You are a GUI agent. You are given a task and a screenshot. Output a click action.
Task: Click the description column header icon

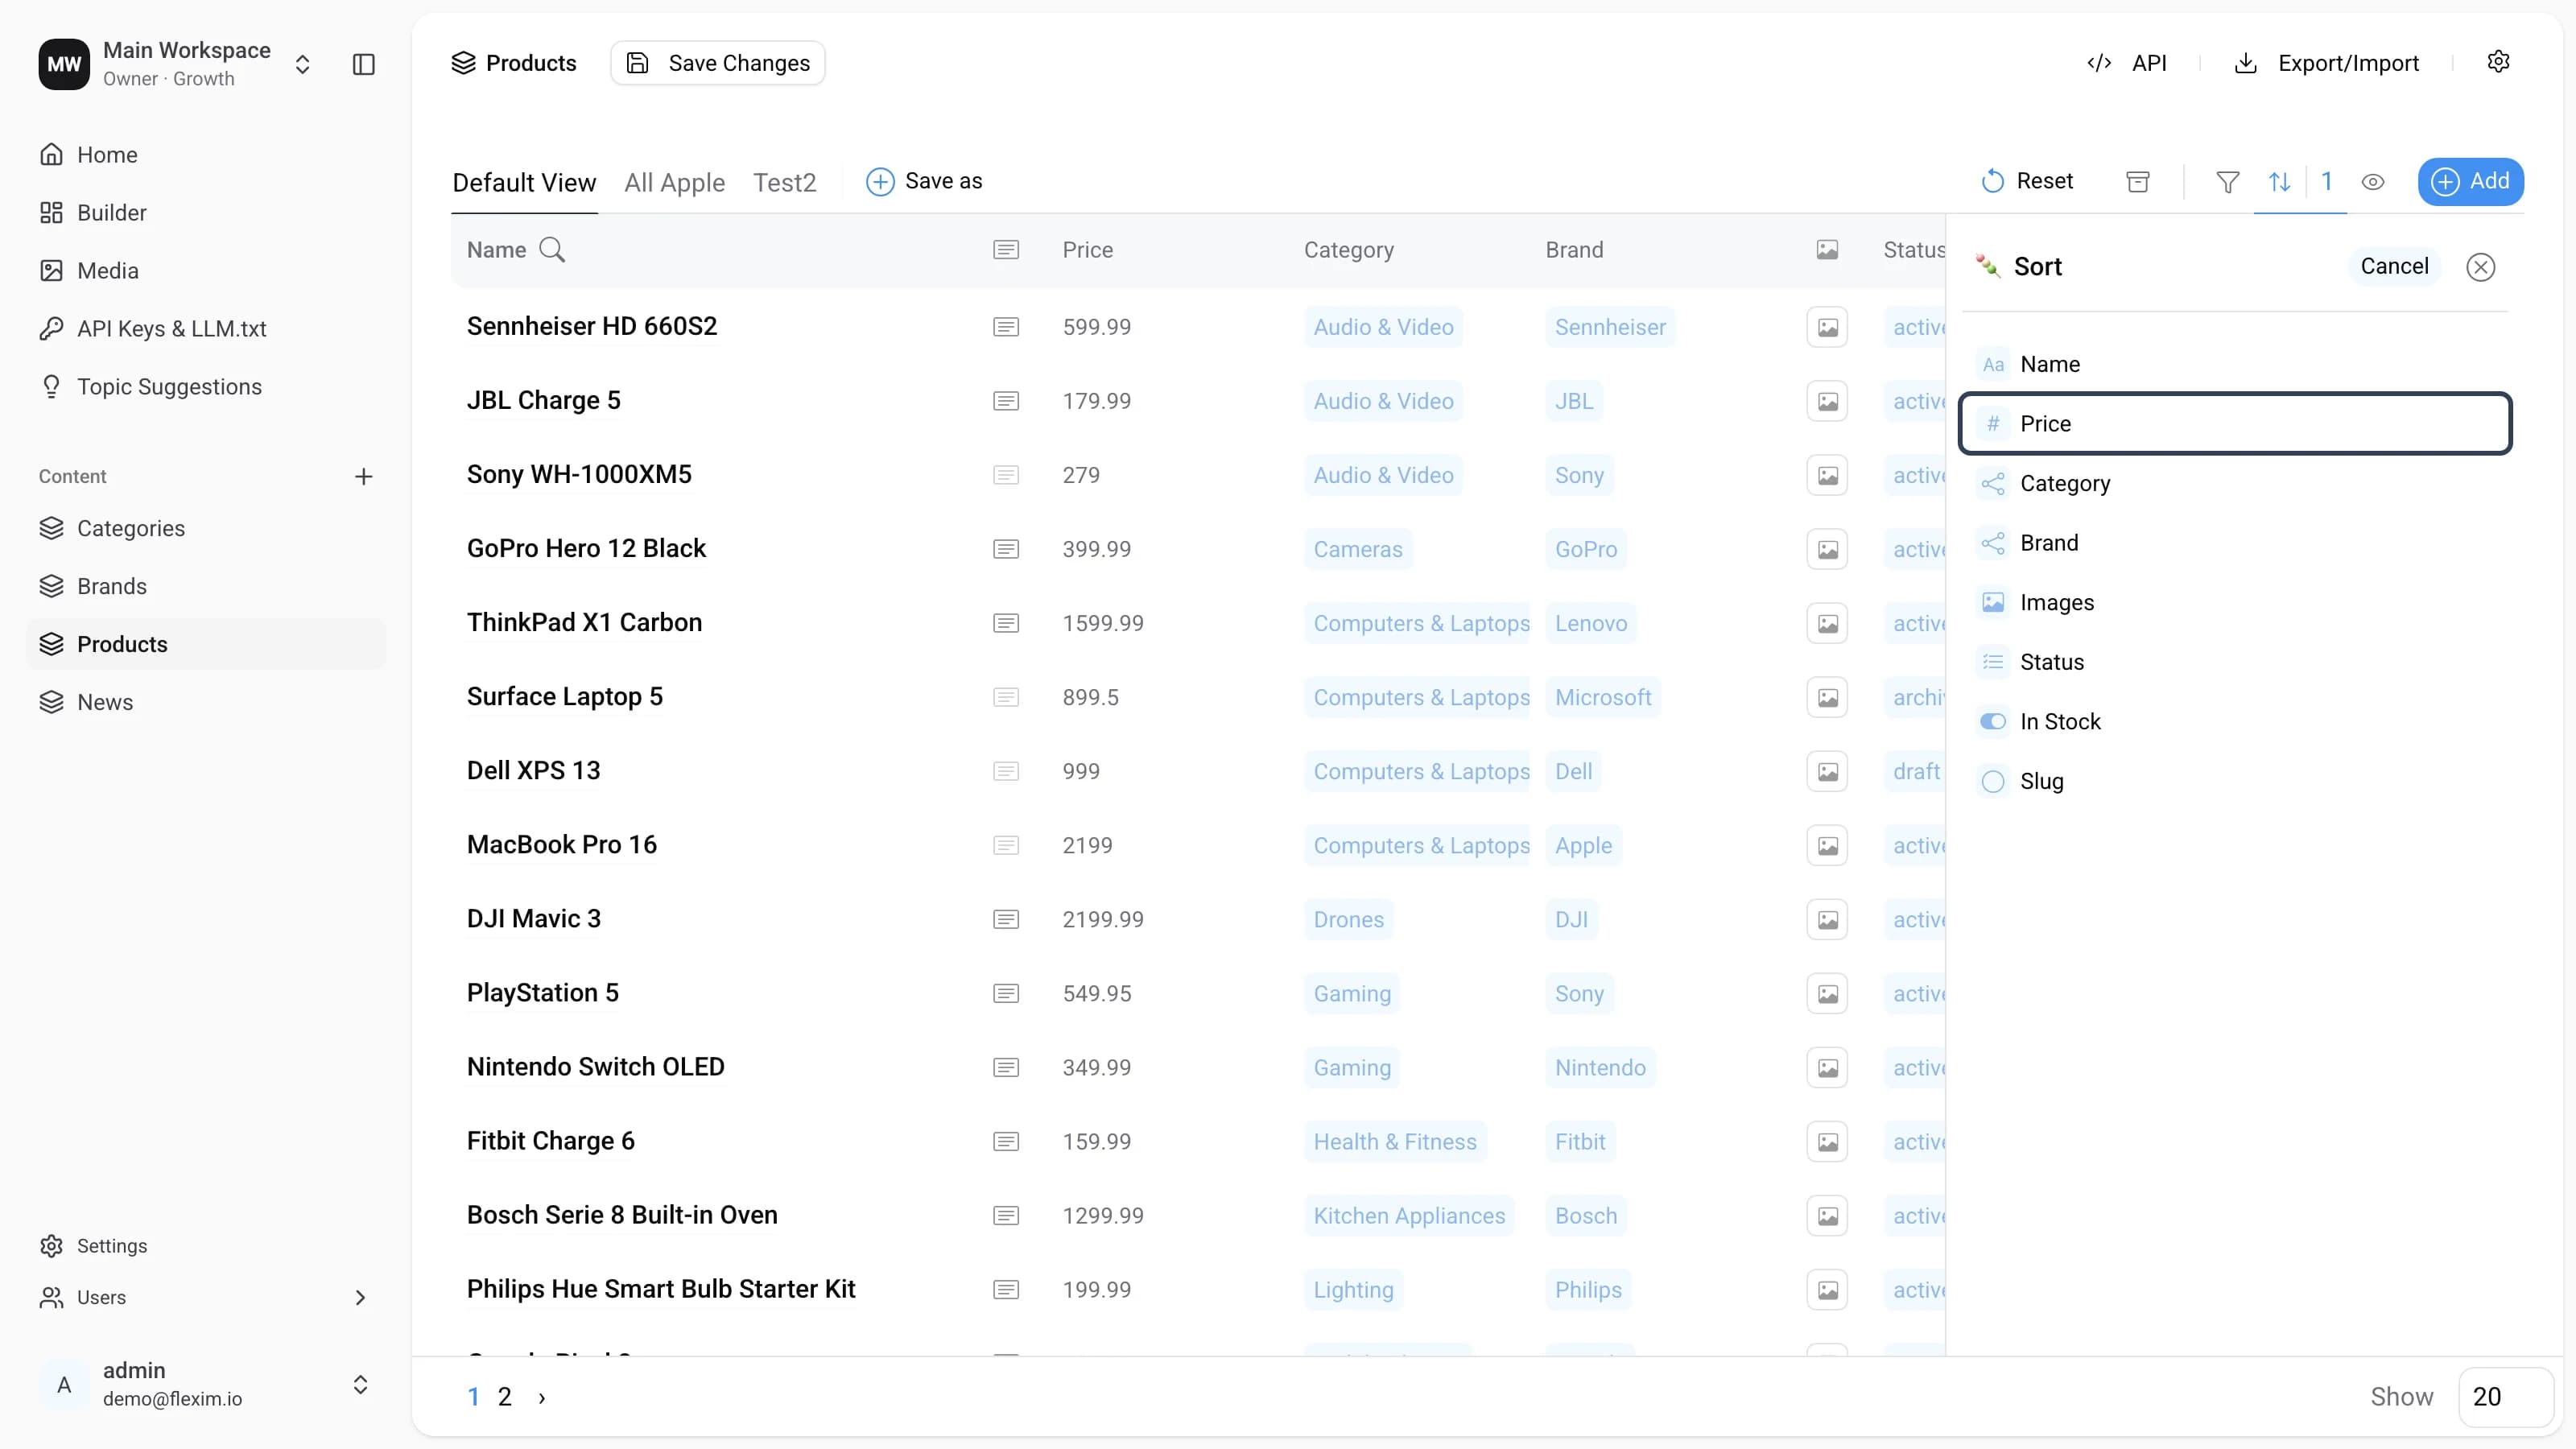click(x=1006, y=250)
